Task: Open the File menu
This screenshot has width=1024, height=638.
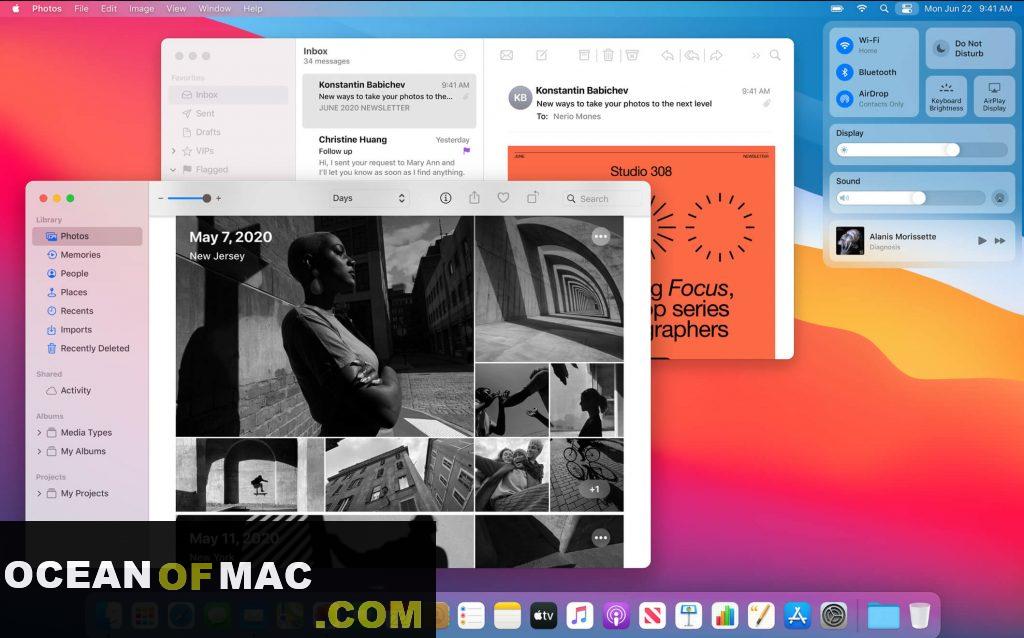Action: coord(81,8)
